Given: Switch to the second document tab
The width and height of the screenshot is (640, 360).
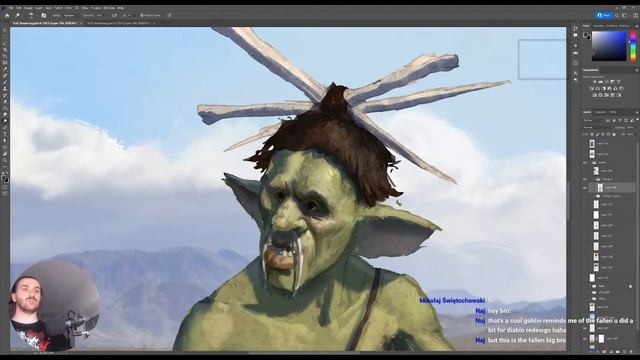Looking at the screenshot, I should click(119, 23).
